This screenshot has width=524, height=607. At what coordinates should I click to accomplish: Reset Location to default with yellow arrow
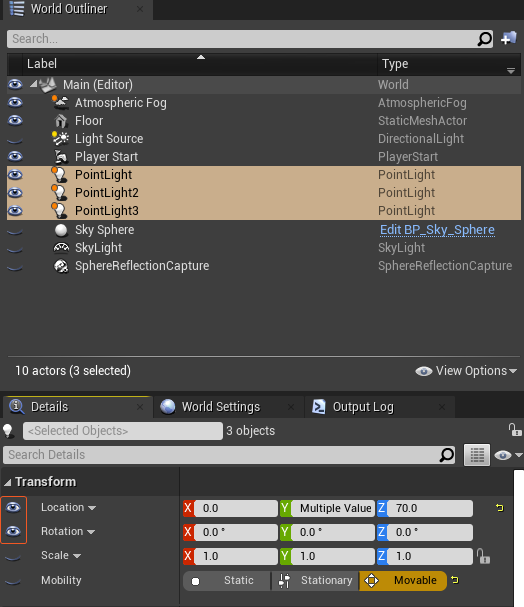tap(500, 508)
